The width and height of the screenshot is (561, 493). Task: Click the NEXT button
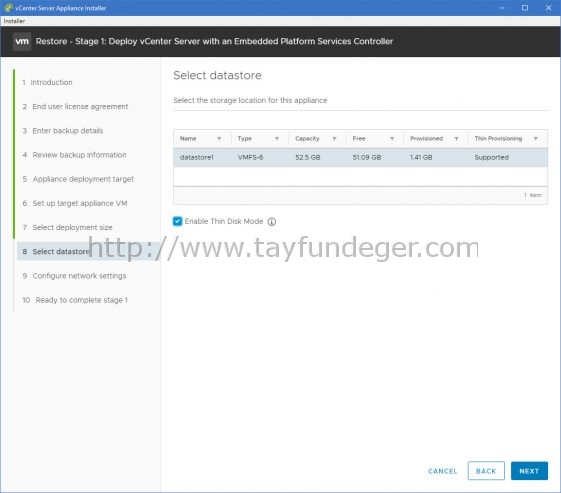click(x=529, y=471)
